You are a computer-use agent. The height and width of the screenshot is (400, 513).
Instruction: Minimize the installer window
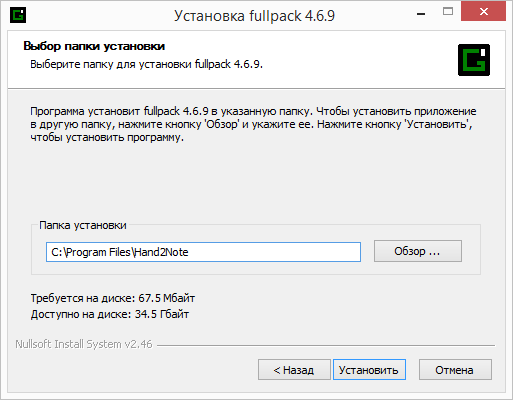point(421,14)
